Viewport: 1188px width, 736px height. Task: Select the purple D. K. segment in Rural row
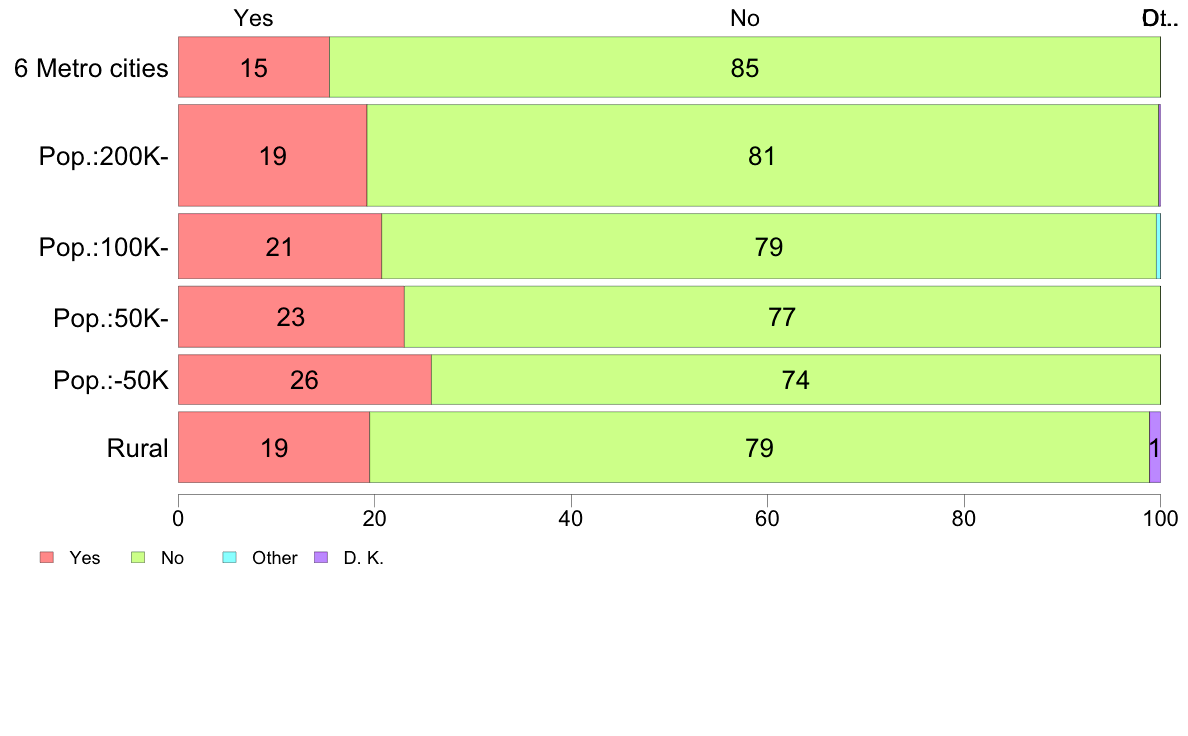(1155, 447)
